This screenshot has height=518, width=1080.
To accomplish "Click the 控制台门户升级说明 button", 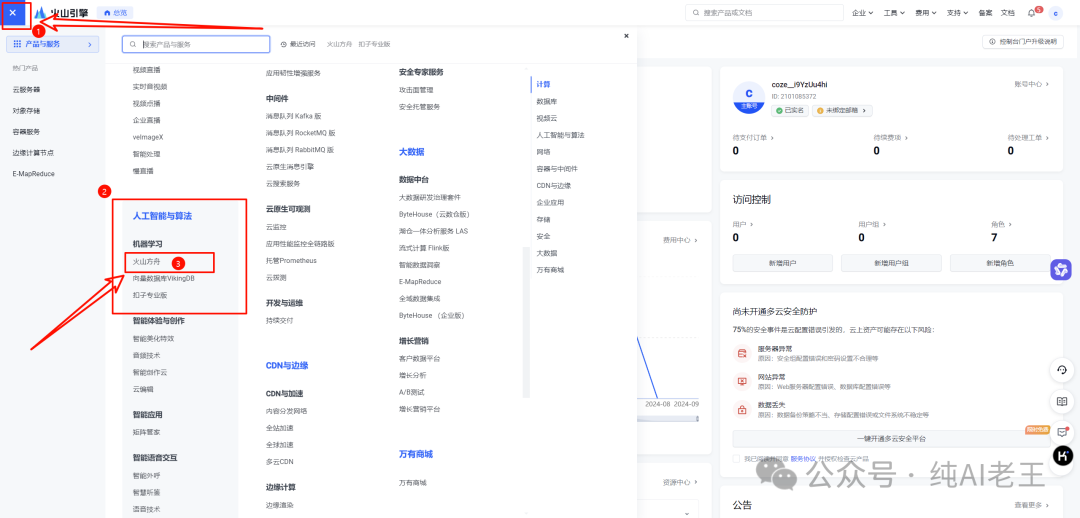I will 1022,41.
